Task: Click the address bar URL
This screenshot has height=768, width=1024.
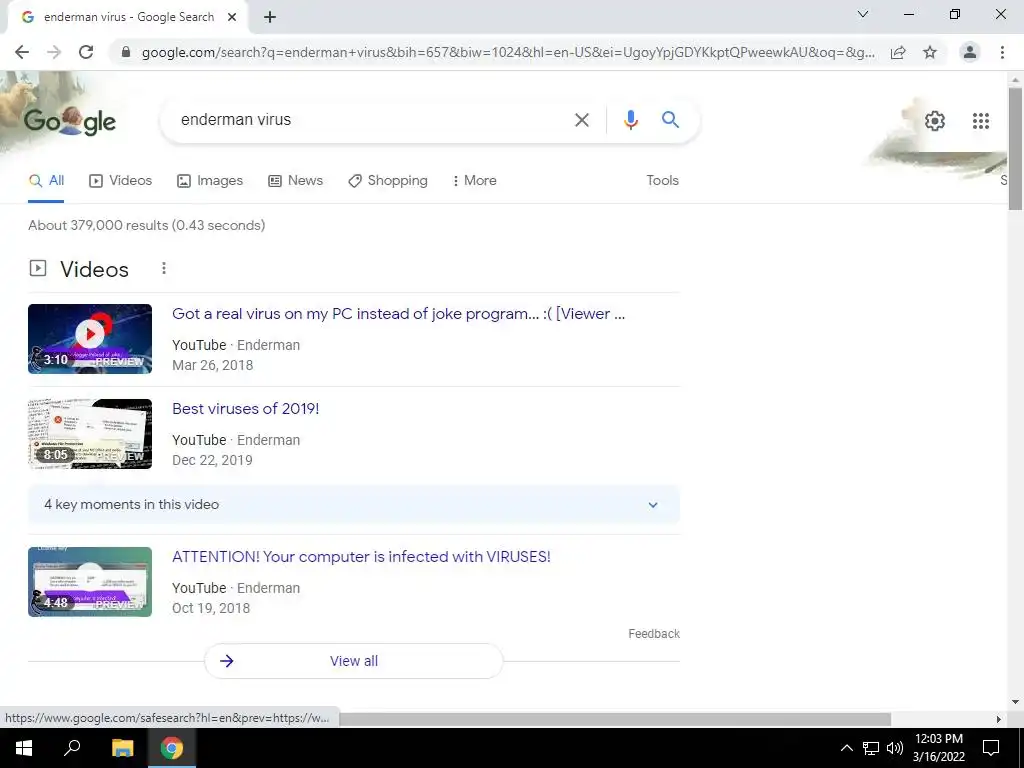Action: (508, 52)
